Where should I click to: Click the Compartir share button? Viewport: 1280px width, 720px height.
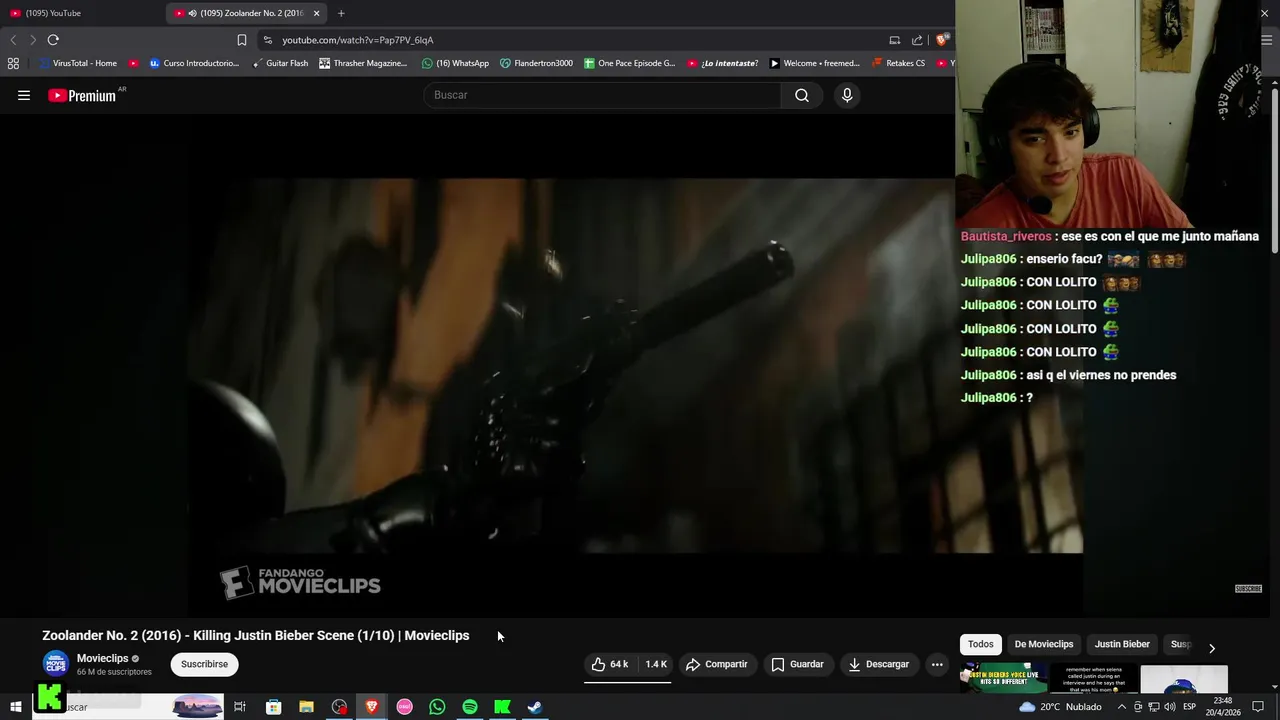click(716, 664)
